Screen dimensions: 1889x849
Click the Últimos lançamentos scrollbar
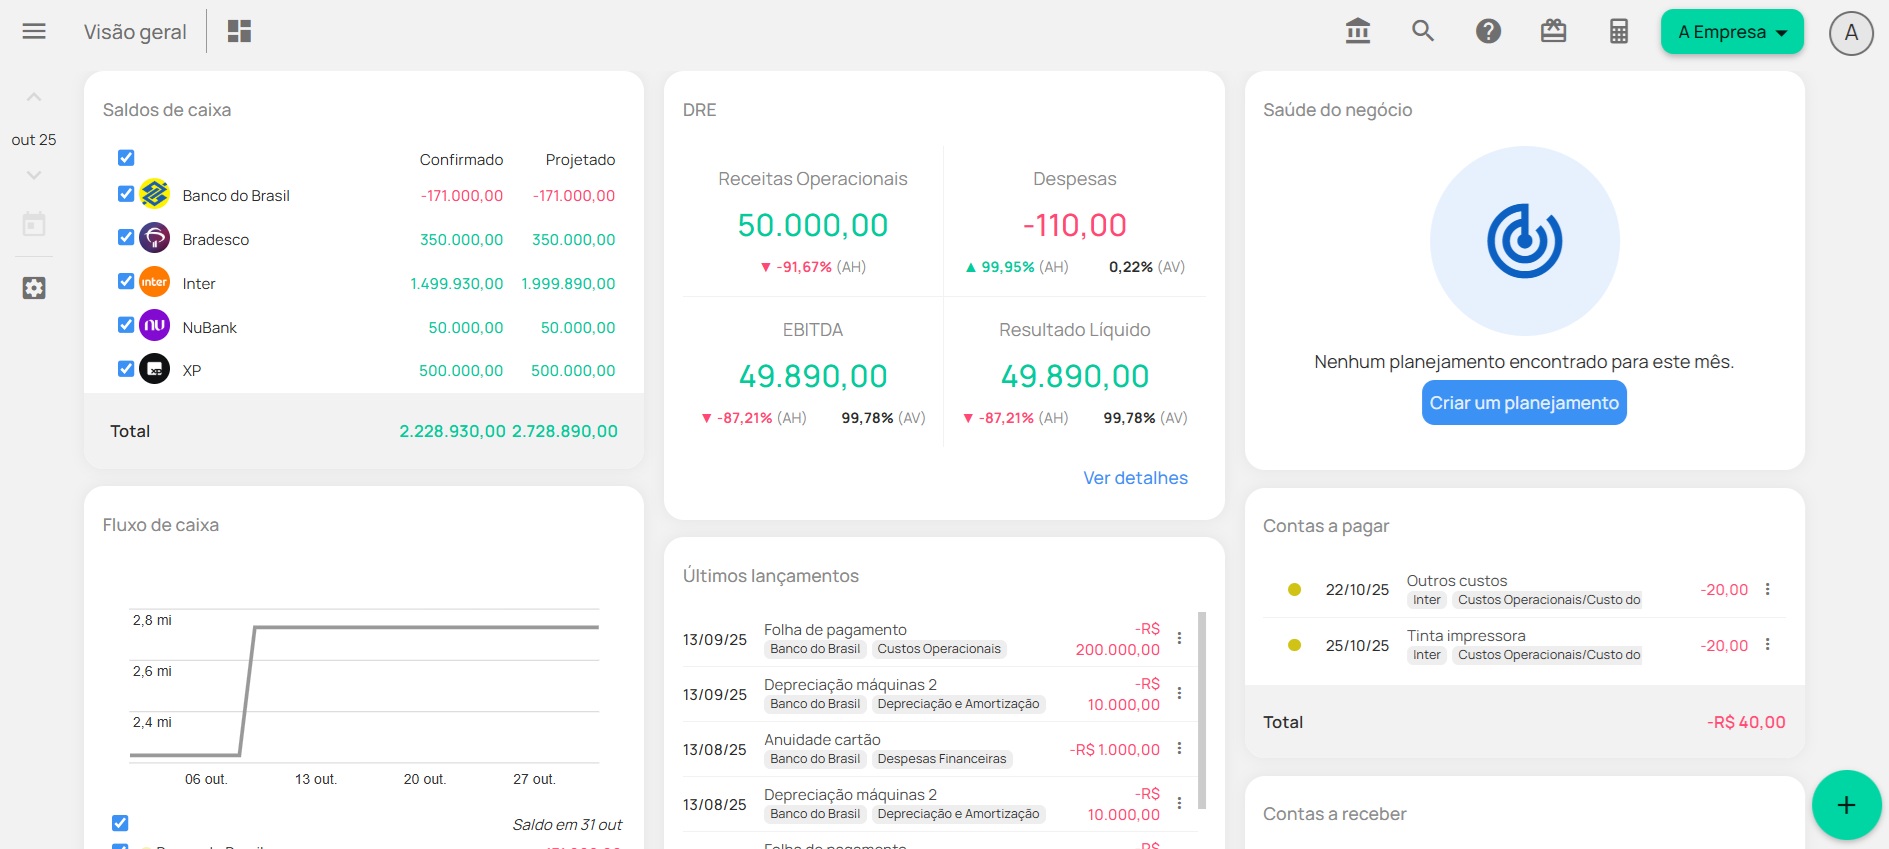click(1201, 710)
